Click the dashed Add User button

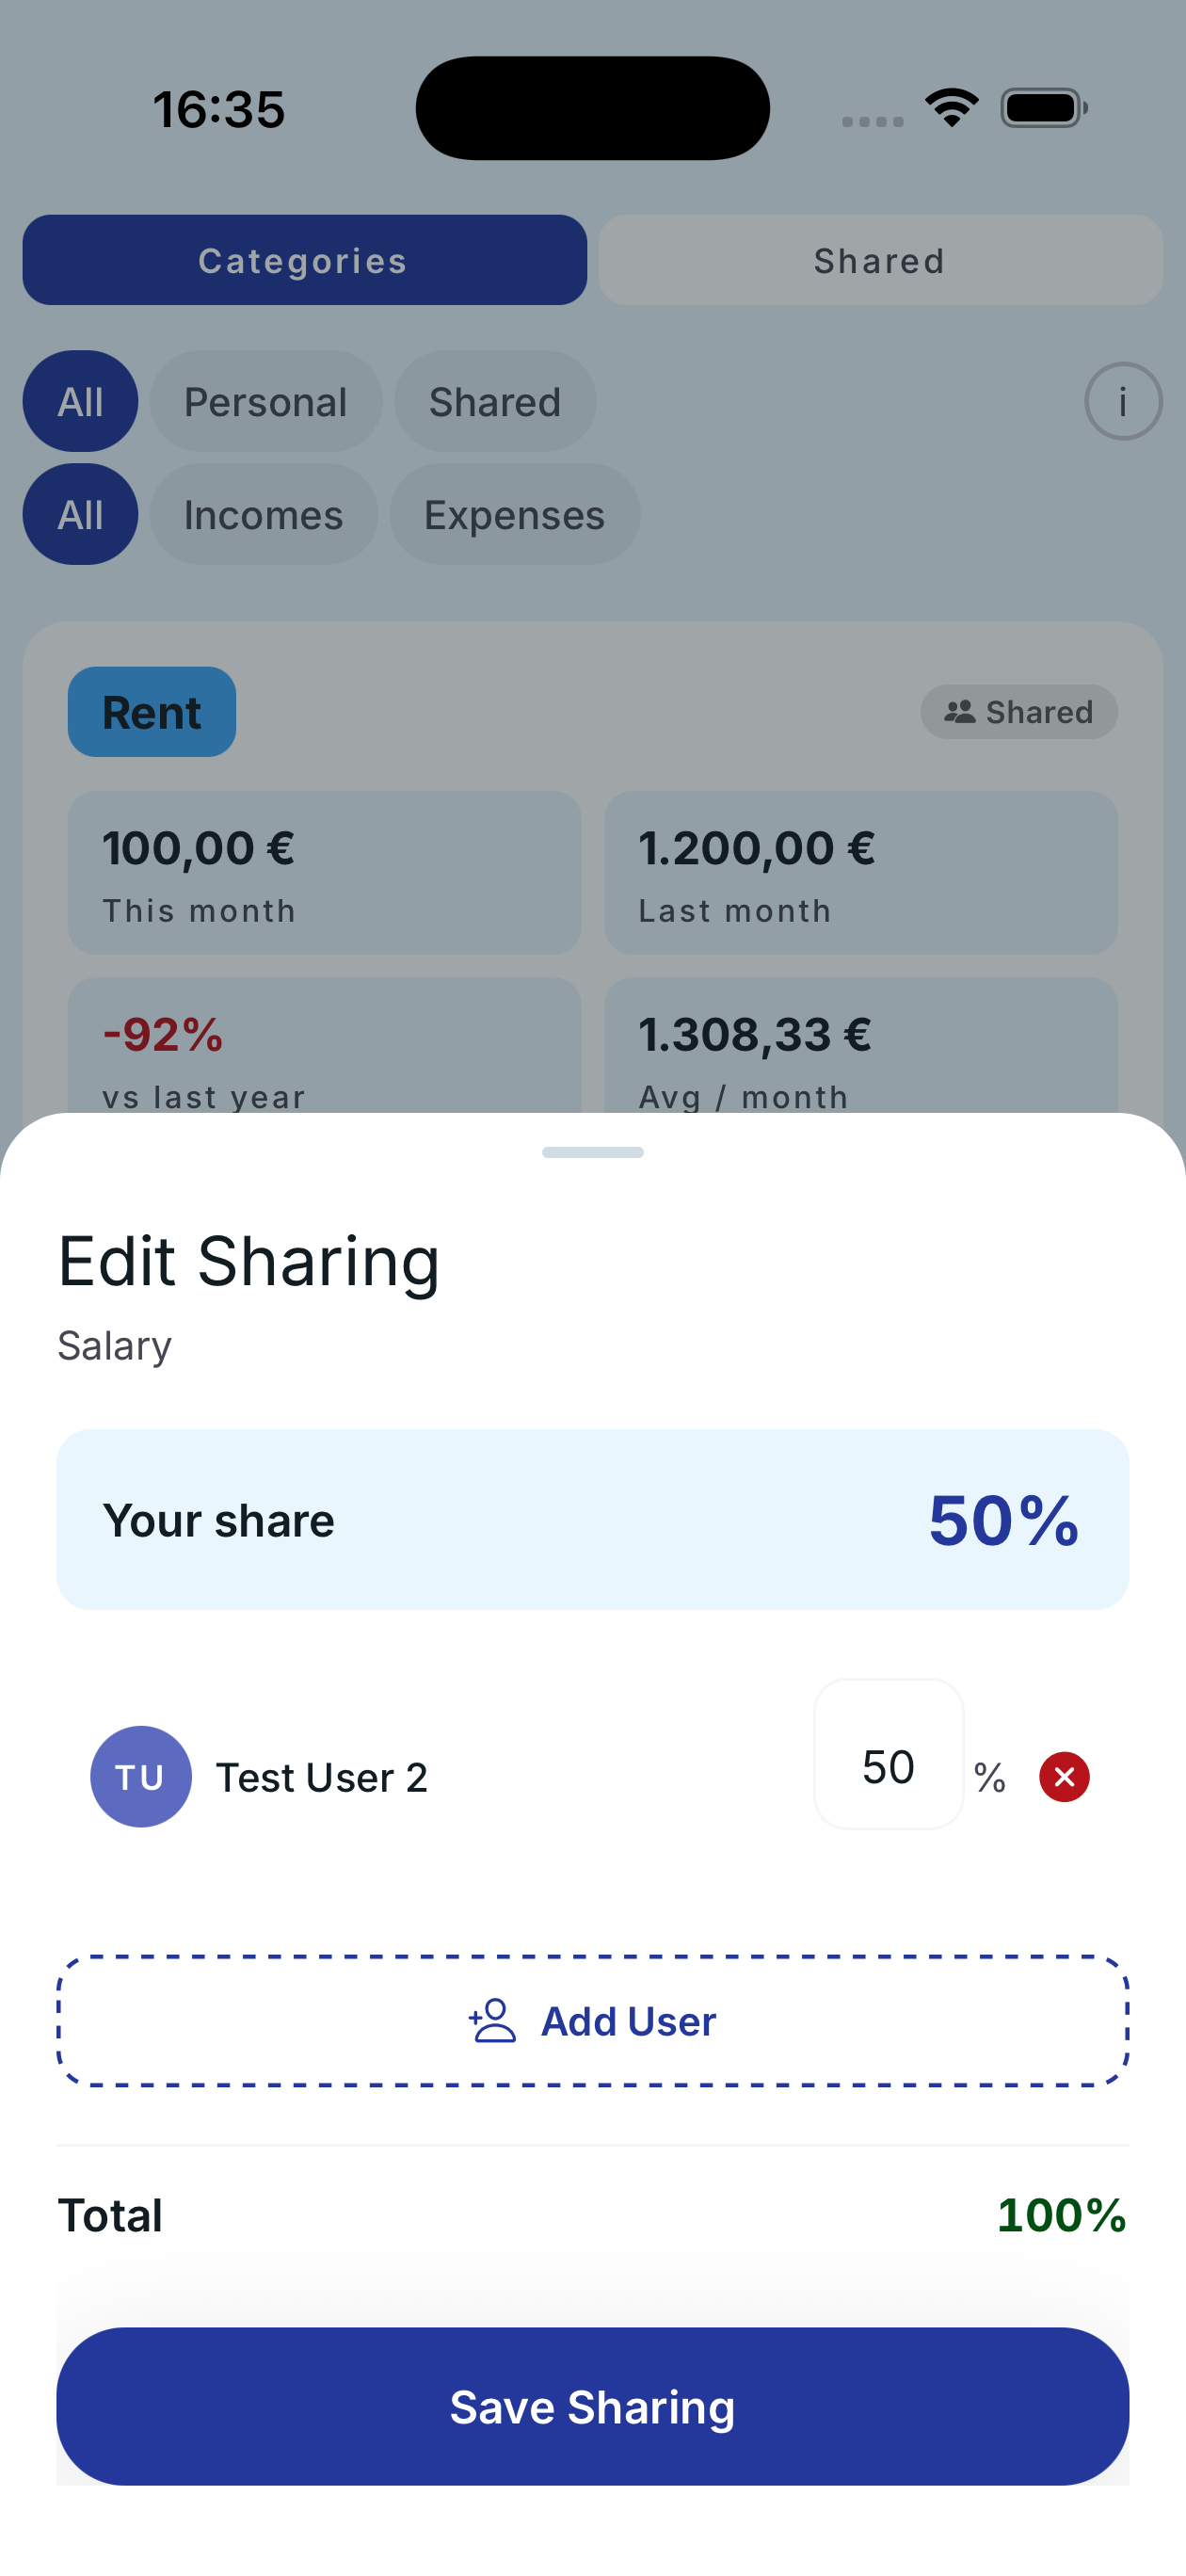coord(592,2021)
